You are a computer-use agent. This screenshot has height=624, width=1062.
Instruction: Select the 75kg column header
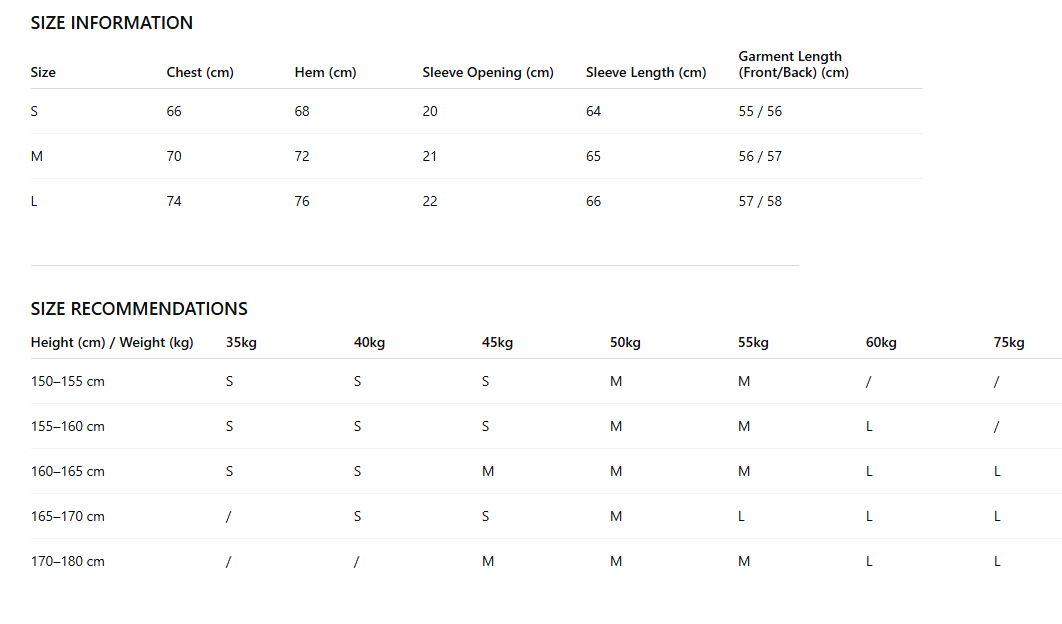(1009, 343)
